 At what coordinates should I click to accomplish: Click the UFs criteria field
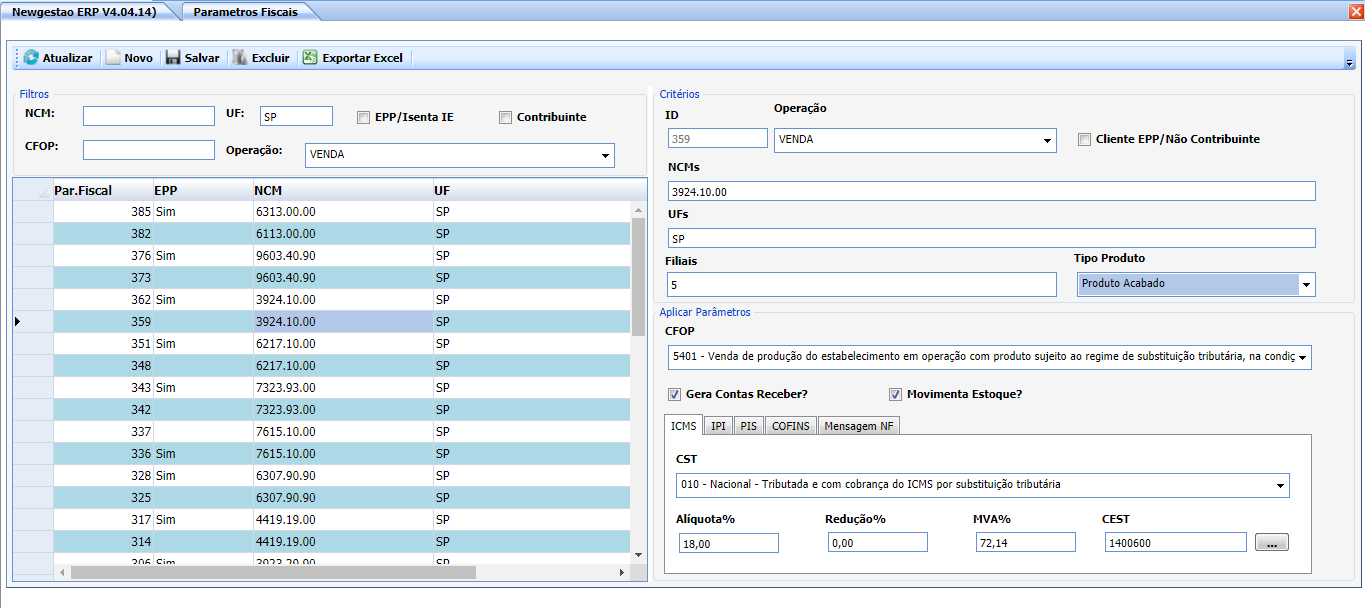[992, 238]
